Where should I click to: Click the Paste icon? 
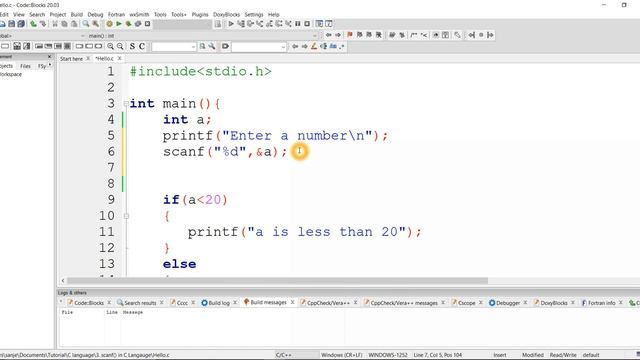(x=74, y=24)
